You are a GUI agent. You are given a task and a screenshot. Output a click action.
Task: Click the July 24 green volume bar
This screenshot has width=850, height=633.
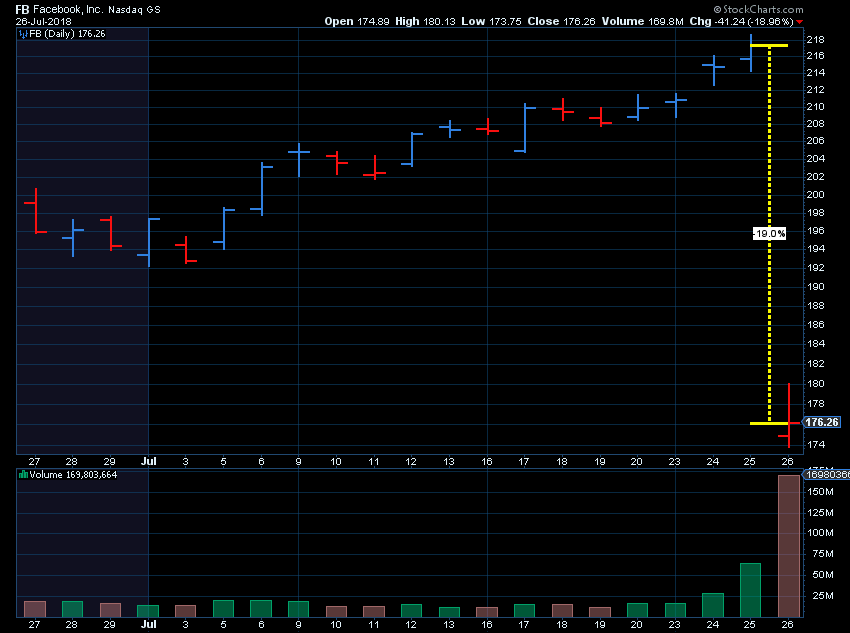click(713, 605)
